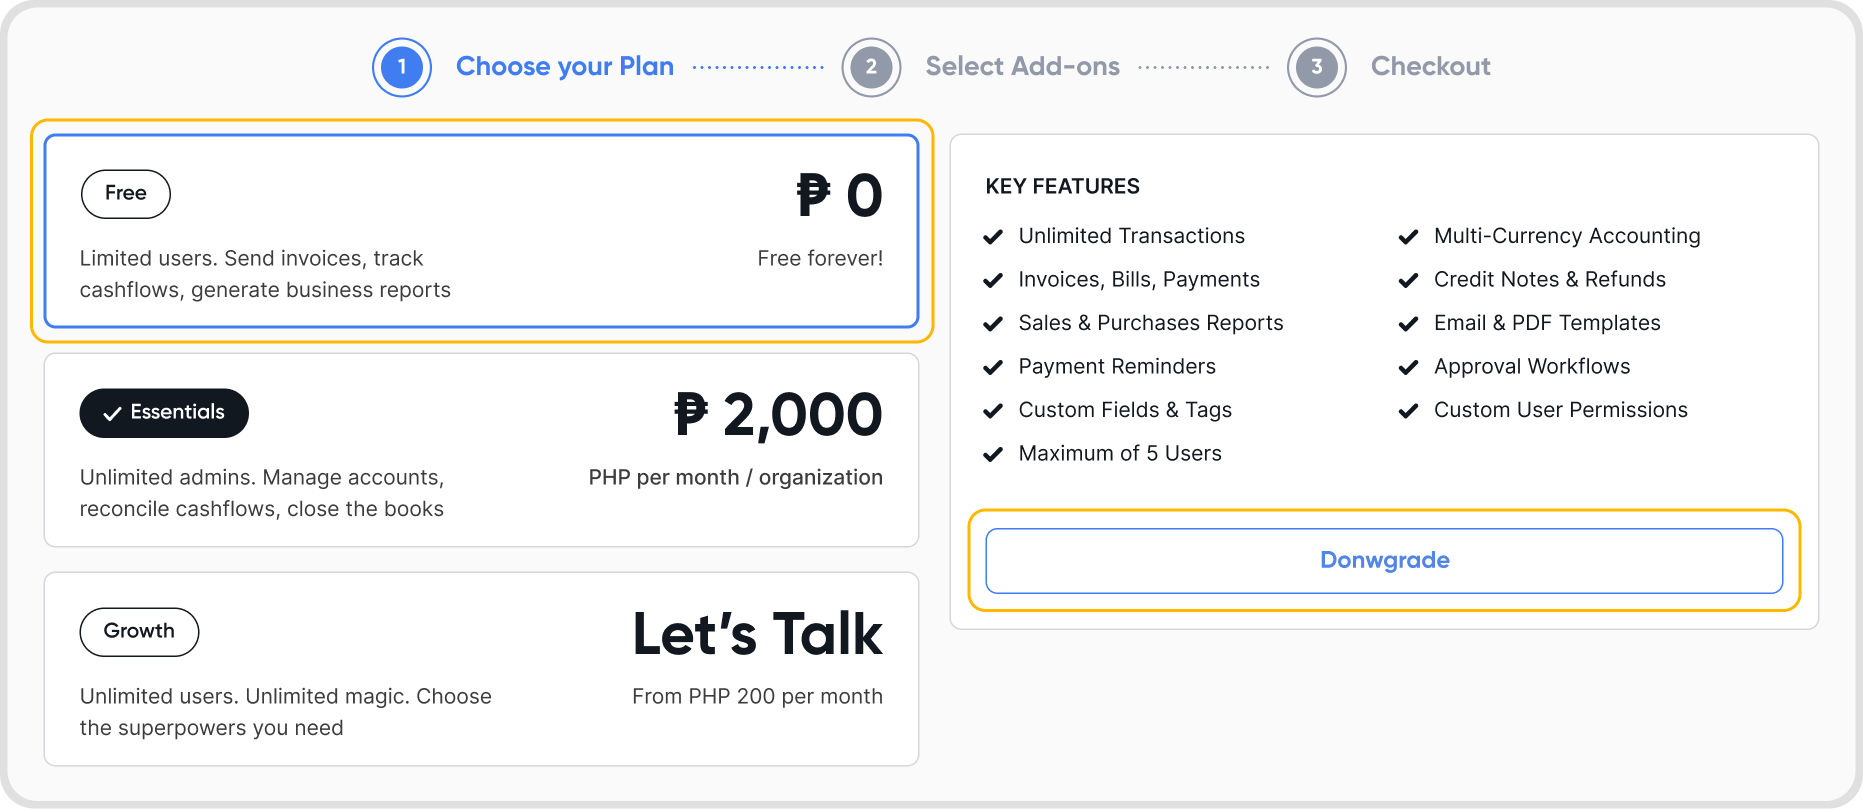Click step 2 circle icon
This screenshot has height=809, width=1863.
[x=871, y=67]
